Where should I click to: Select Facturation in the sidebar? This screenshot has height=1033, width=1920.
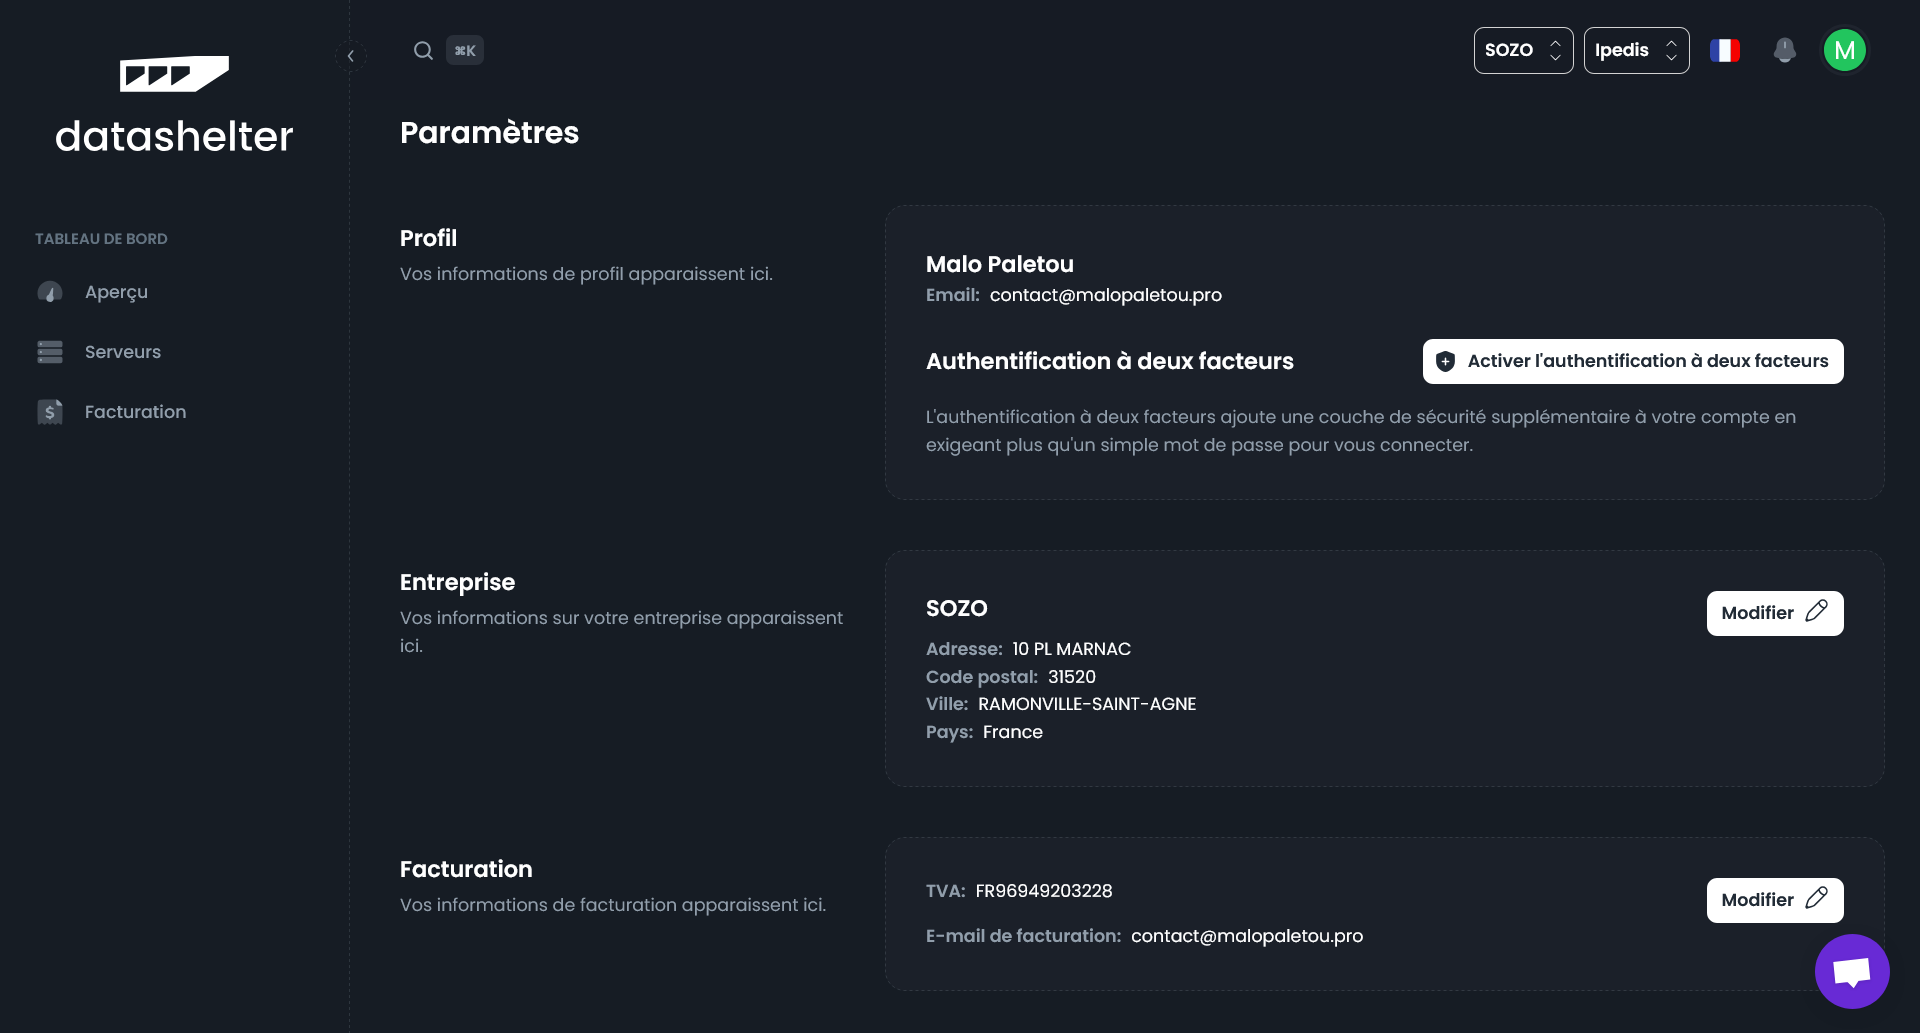(135, 411)
